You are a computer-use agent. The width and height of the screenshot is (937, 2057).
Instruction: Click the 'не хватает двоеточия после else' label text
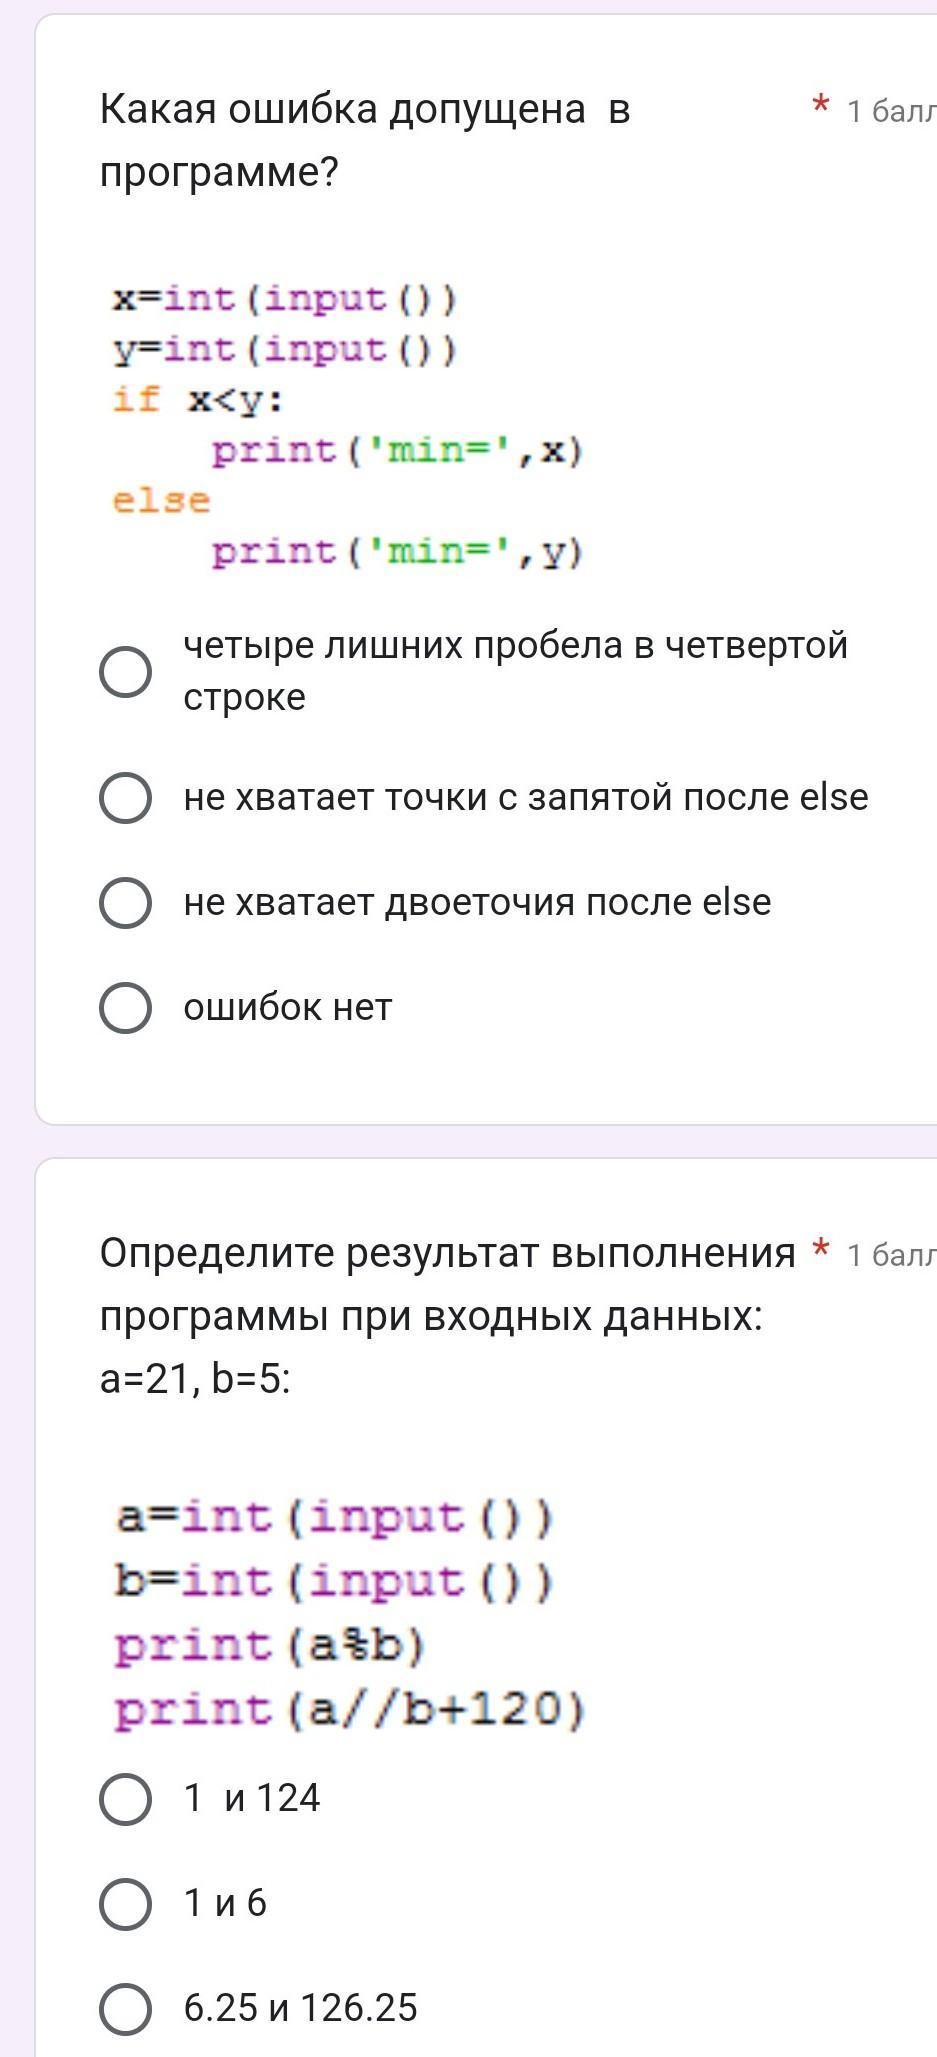tap(477, 902)
